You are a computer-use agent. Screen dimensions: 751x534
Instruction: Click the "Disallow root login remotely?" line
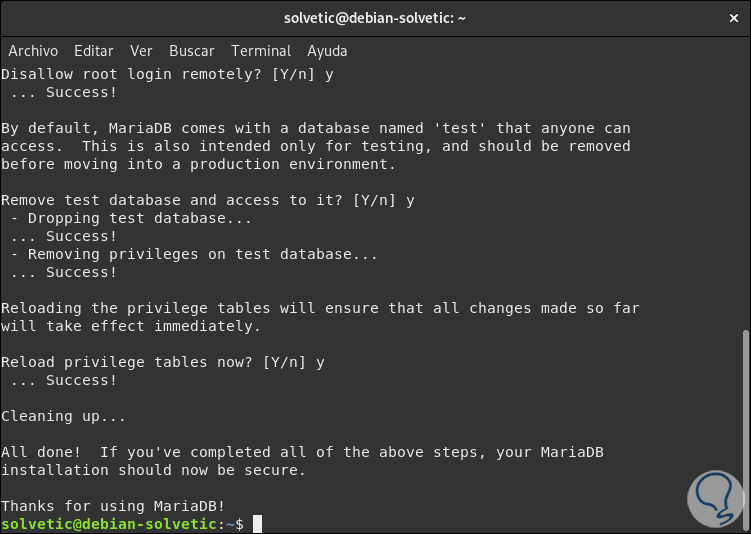[x=167, y=74]
